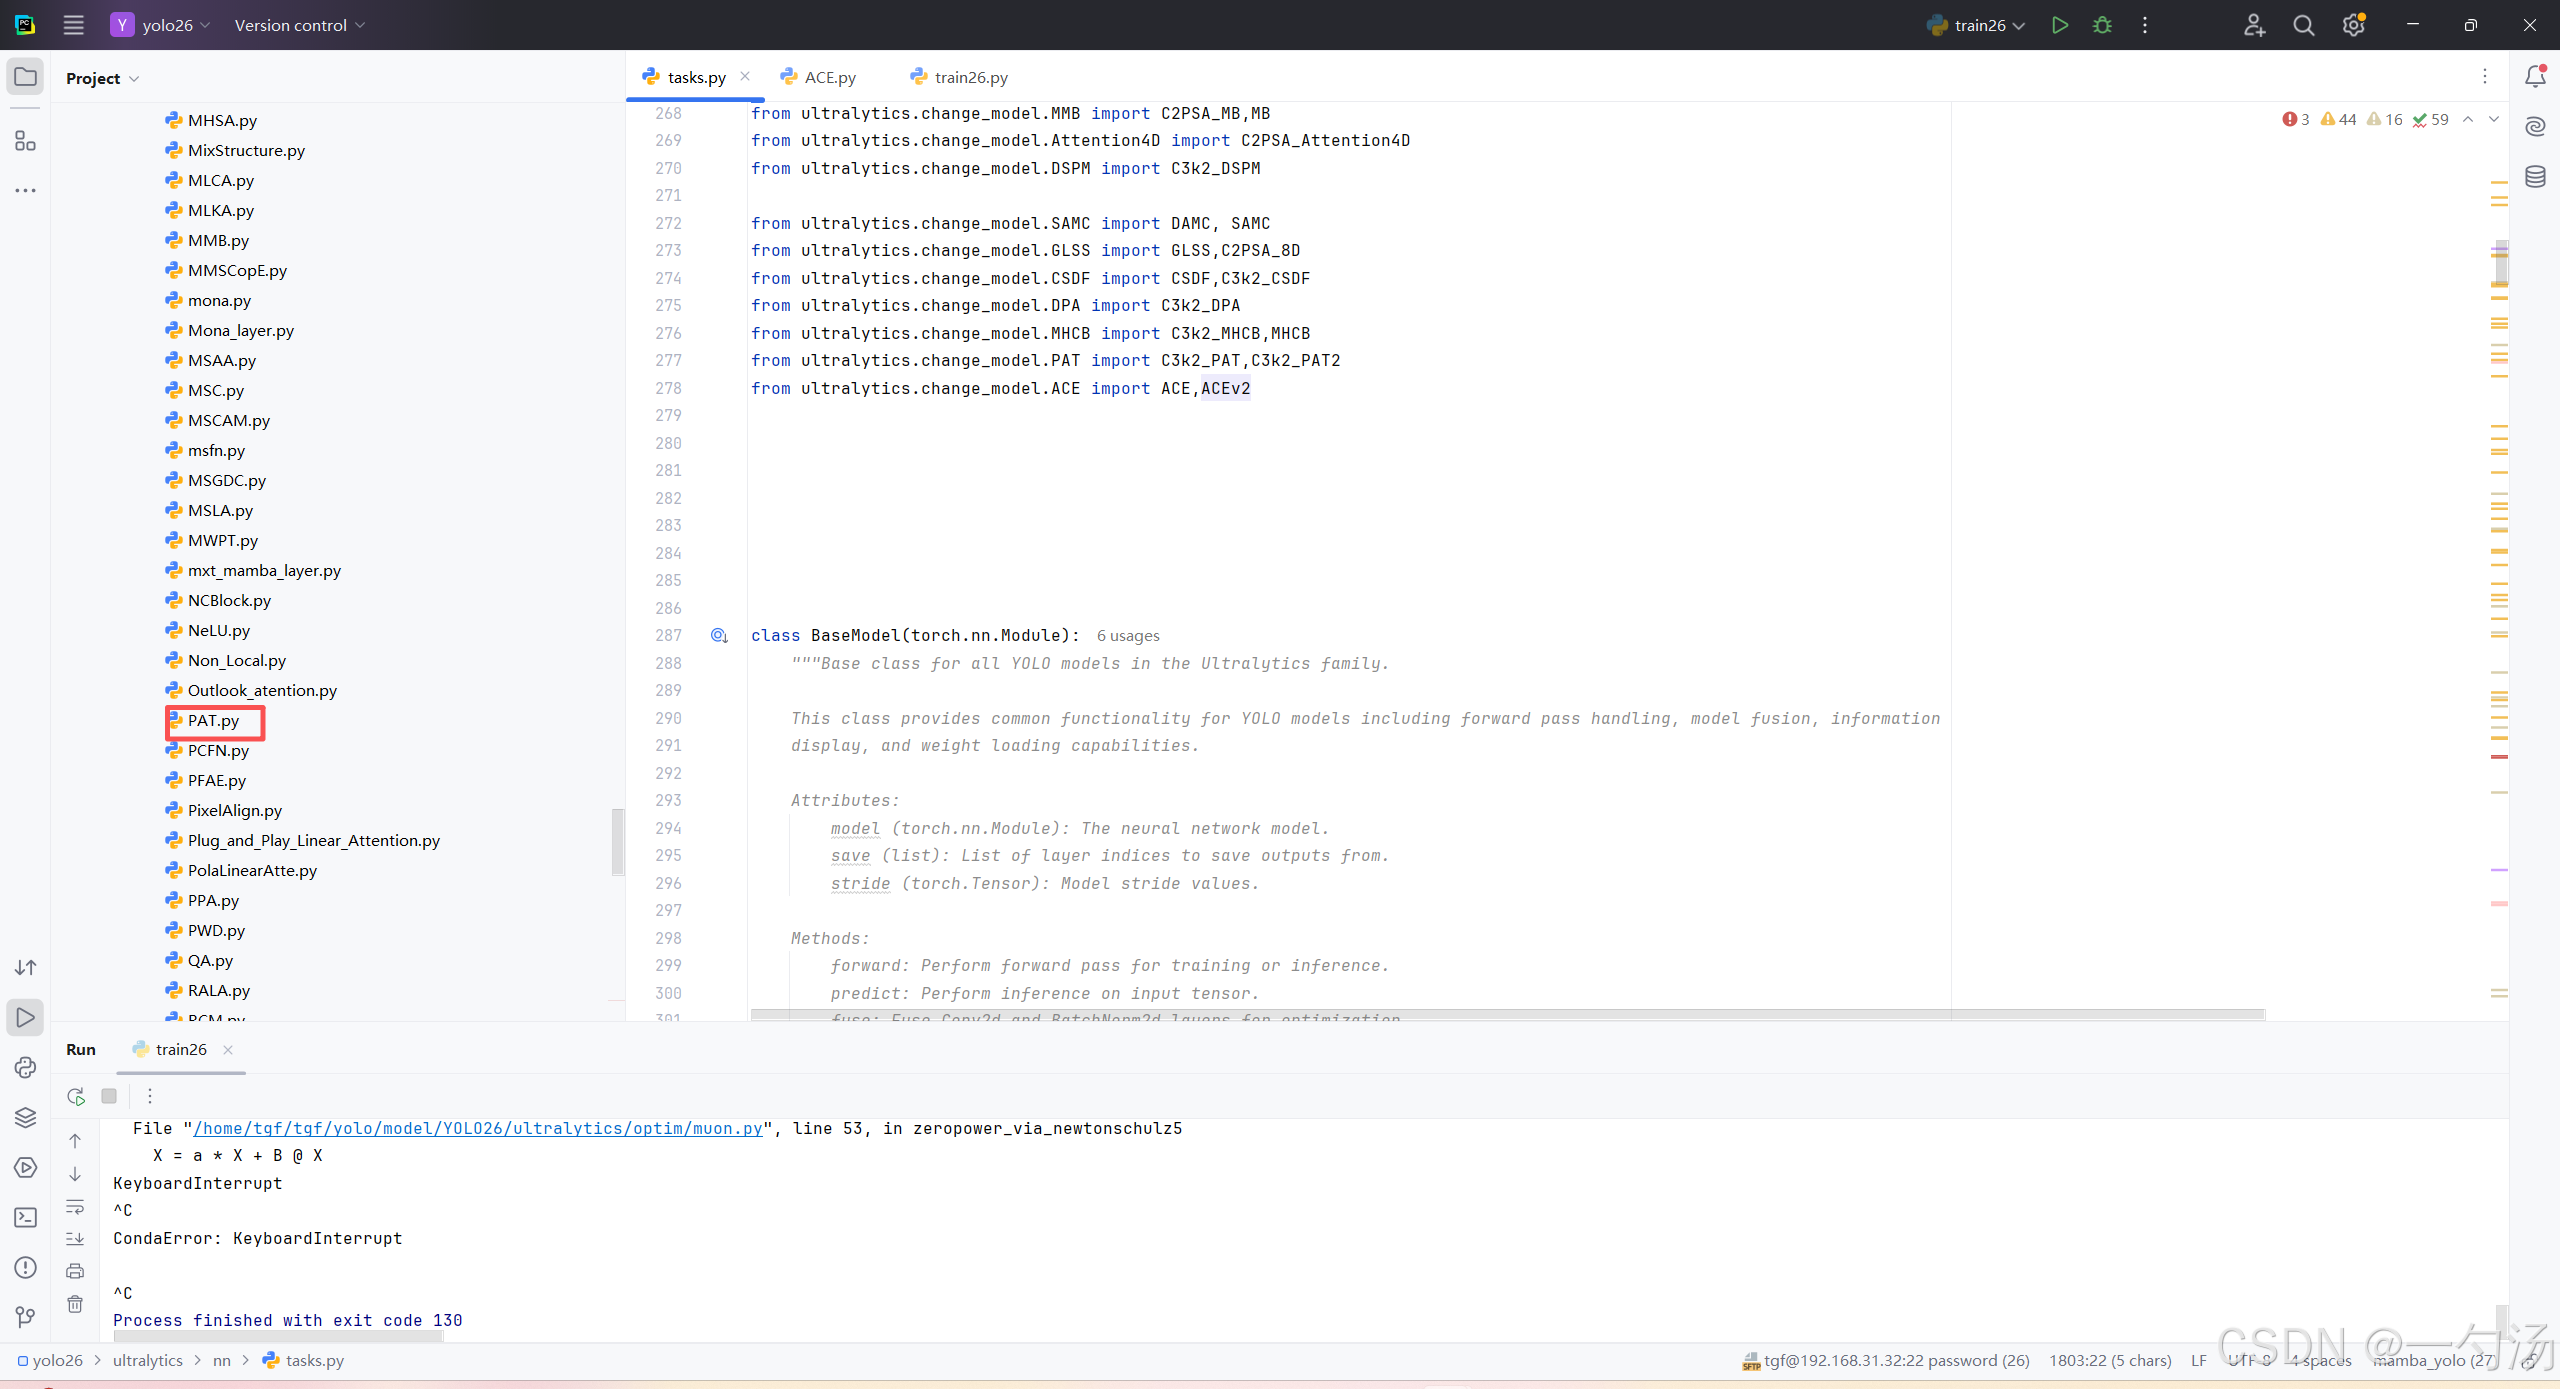
Task: Toggle soft-wrap in Run console
Action: 75,1207
